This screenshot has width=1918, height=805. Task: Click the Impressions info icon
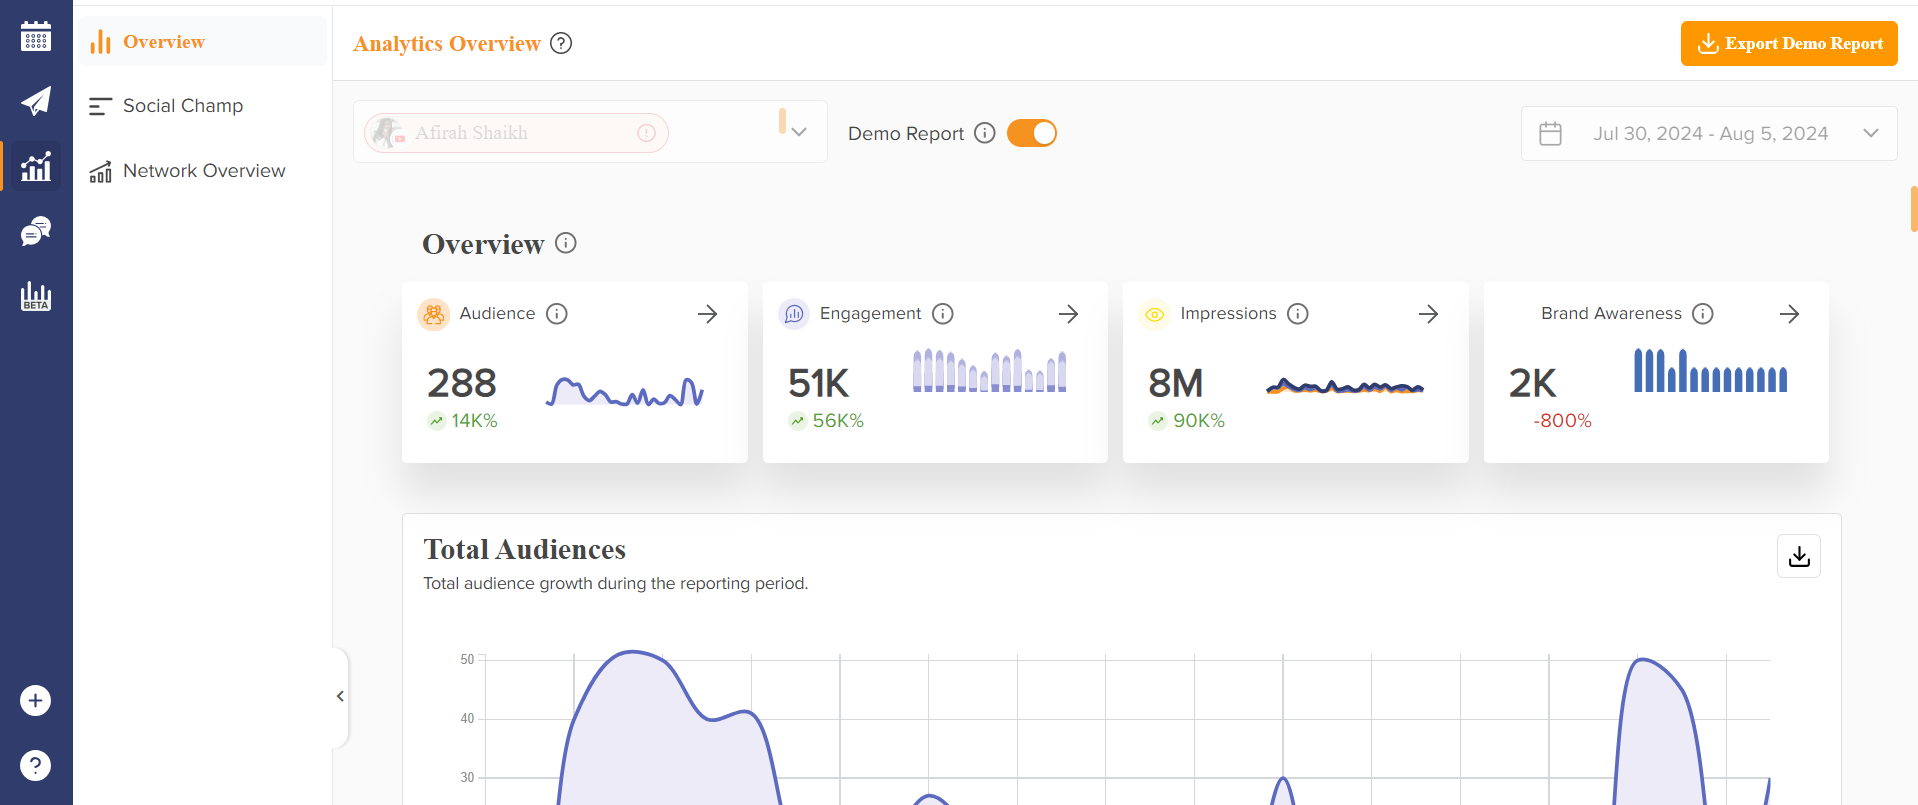click(x=1298, y=314)
